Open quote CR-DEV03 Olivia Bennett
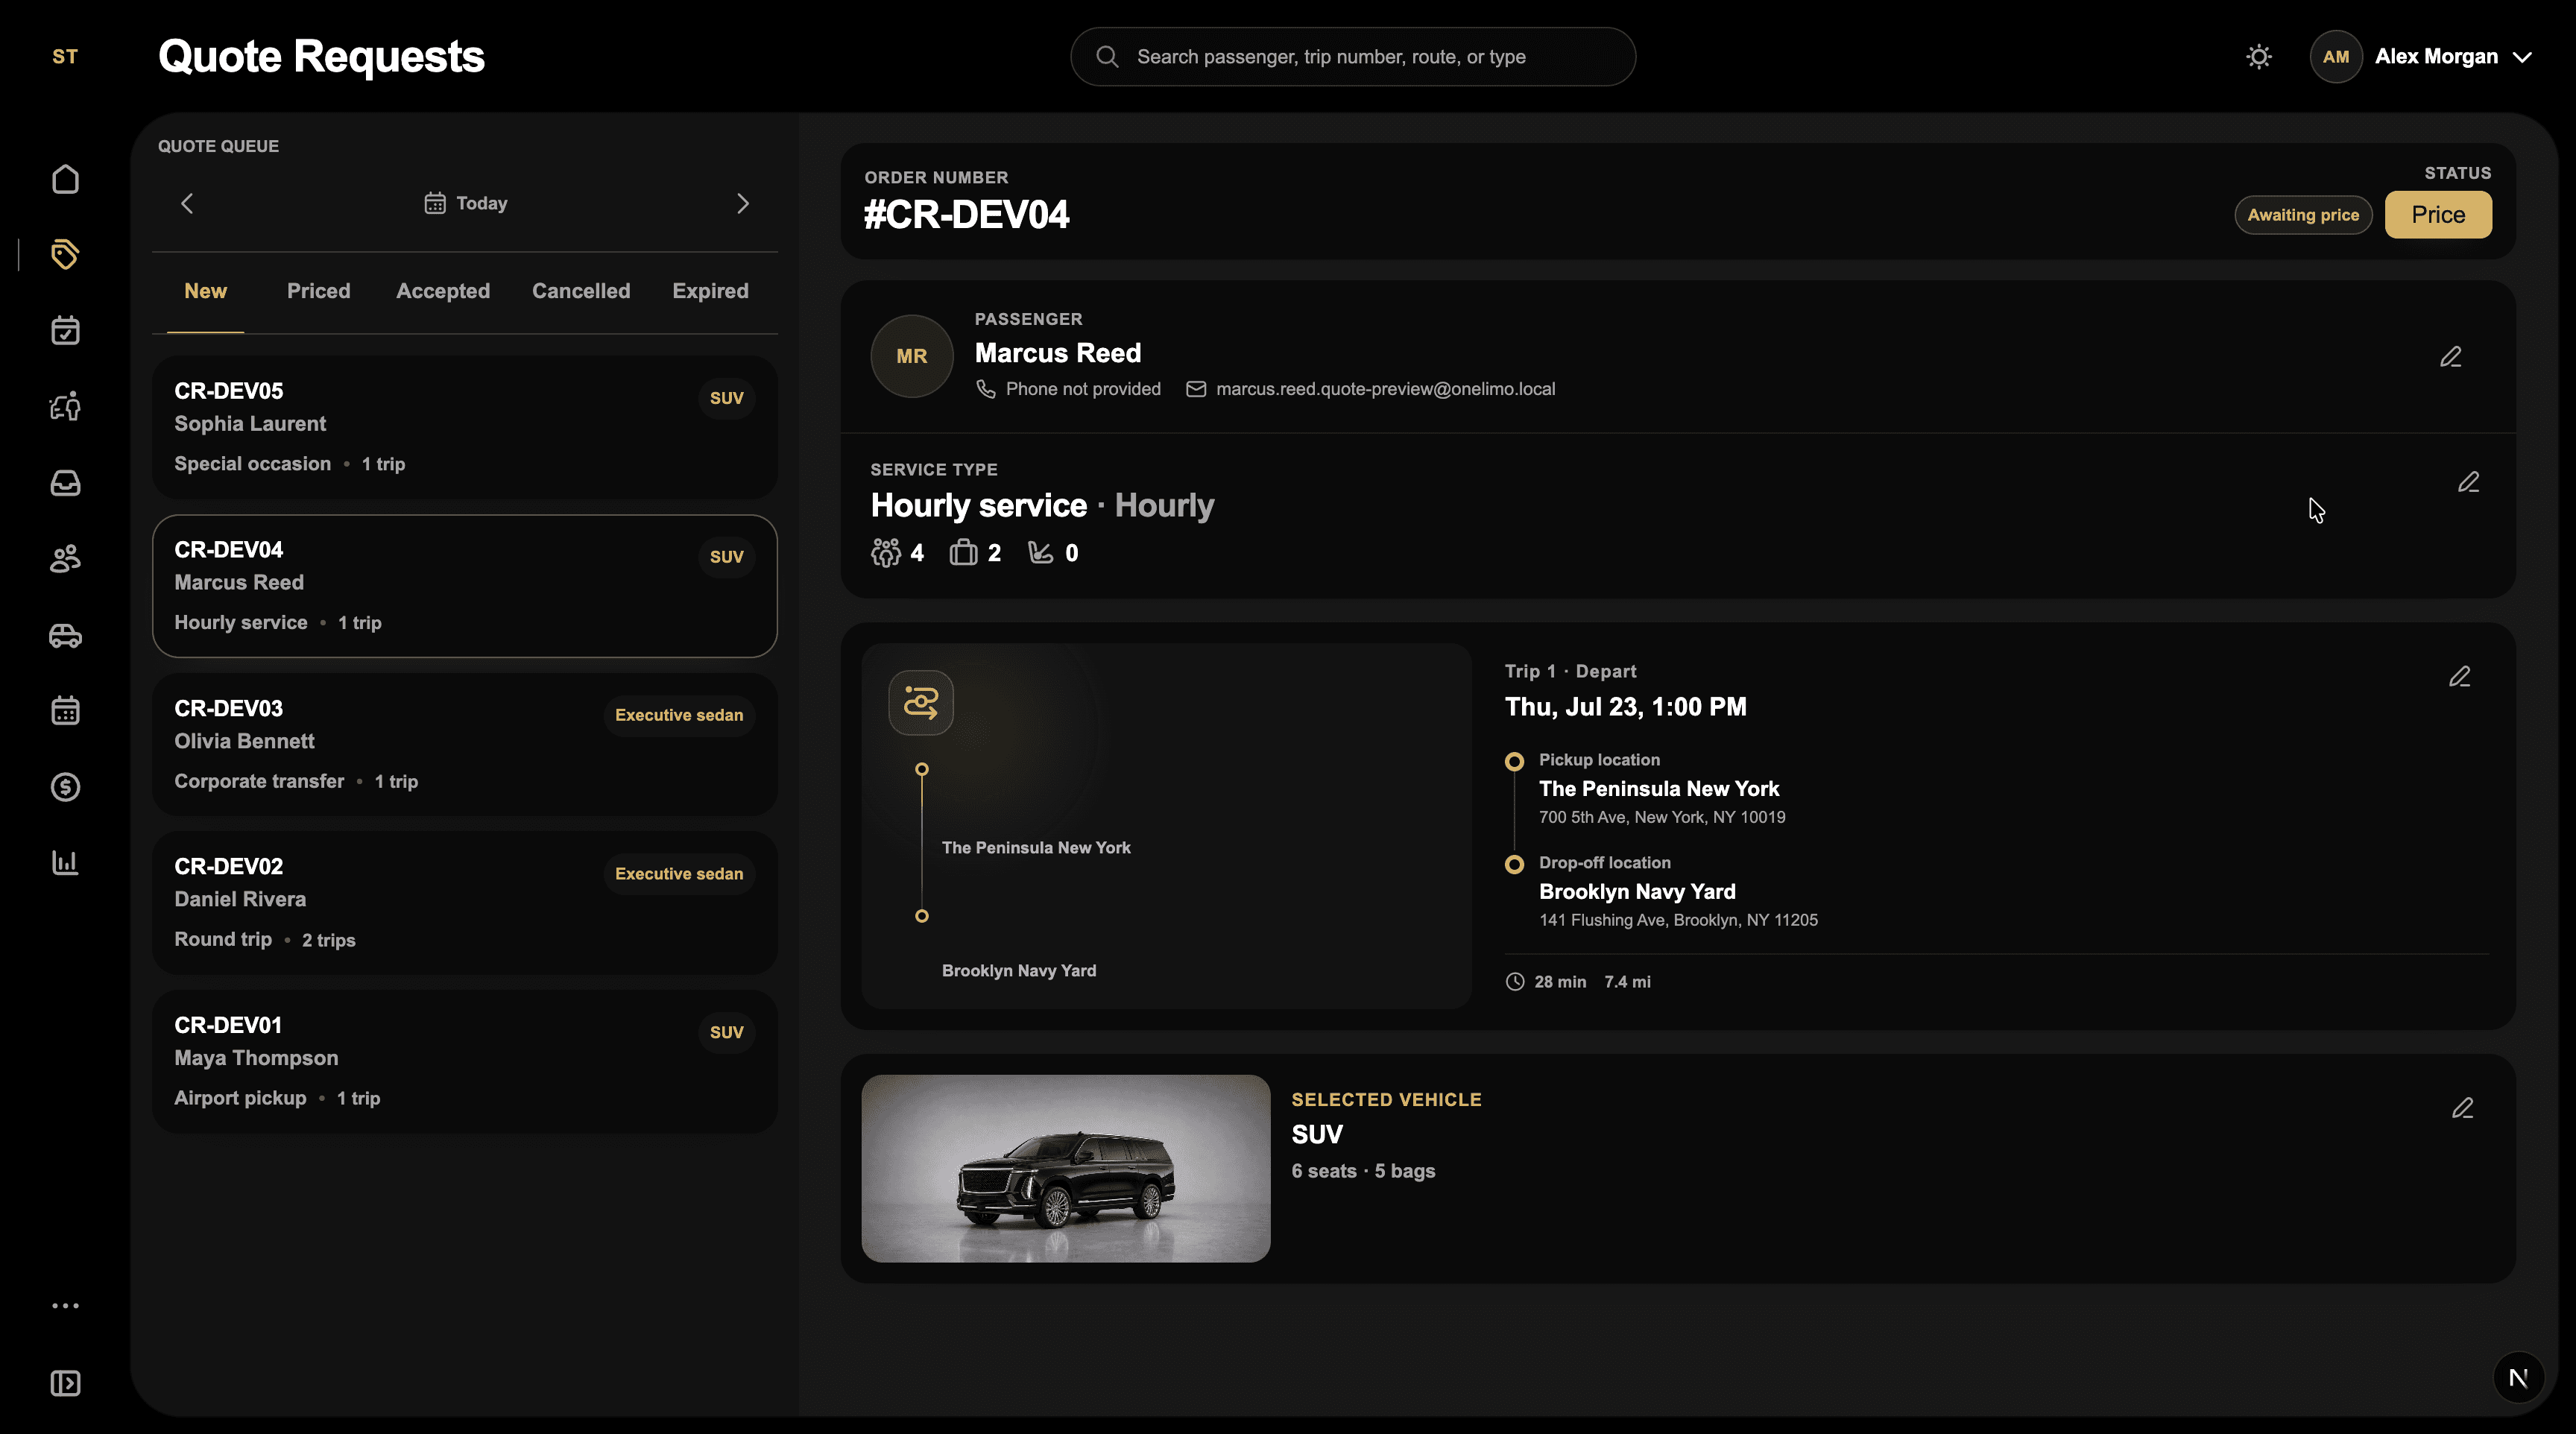 pyautogui.click(x=464, y=744)
